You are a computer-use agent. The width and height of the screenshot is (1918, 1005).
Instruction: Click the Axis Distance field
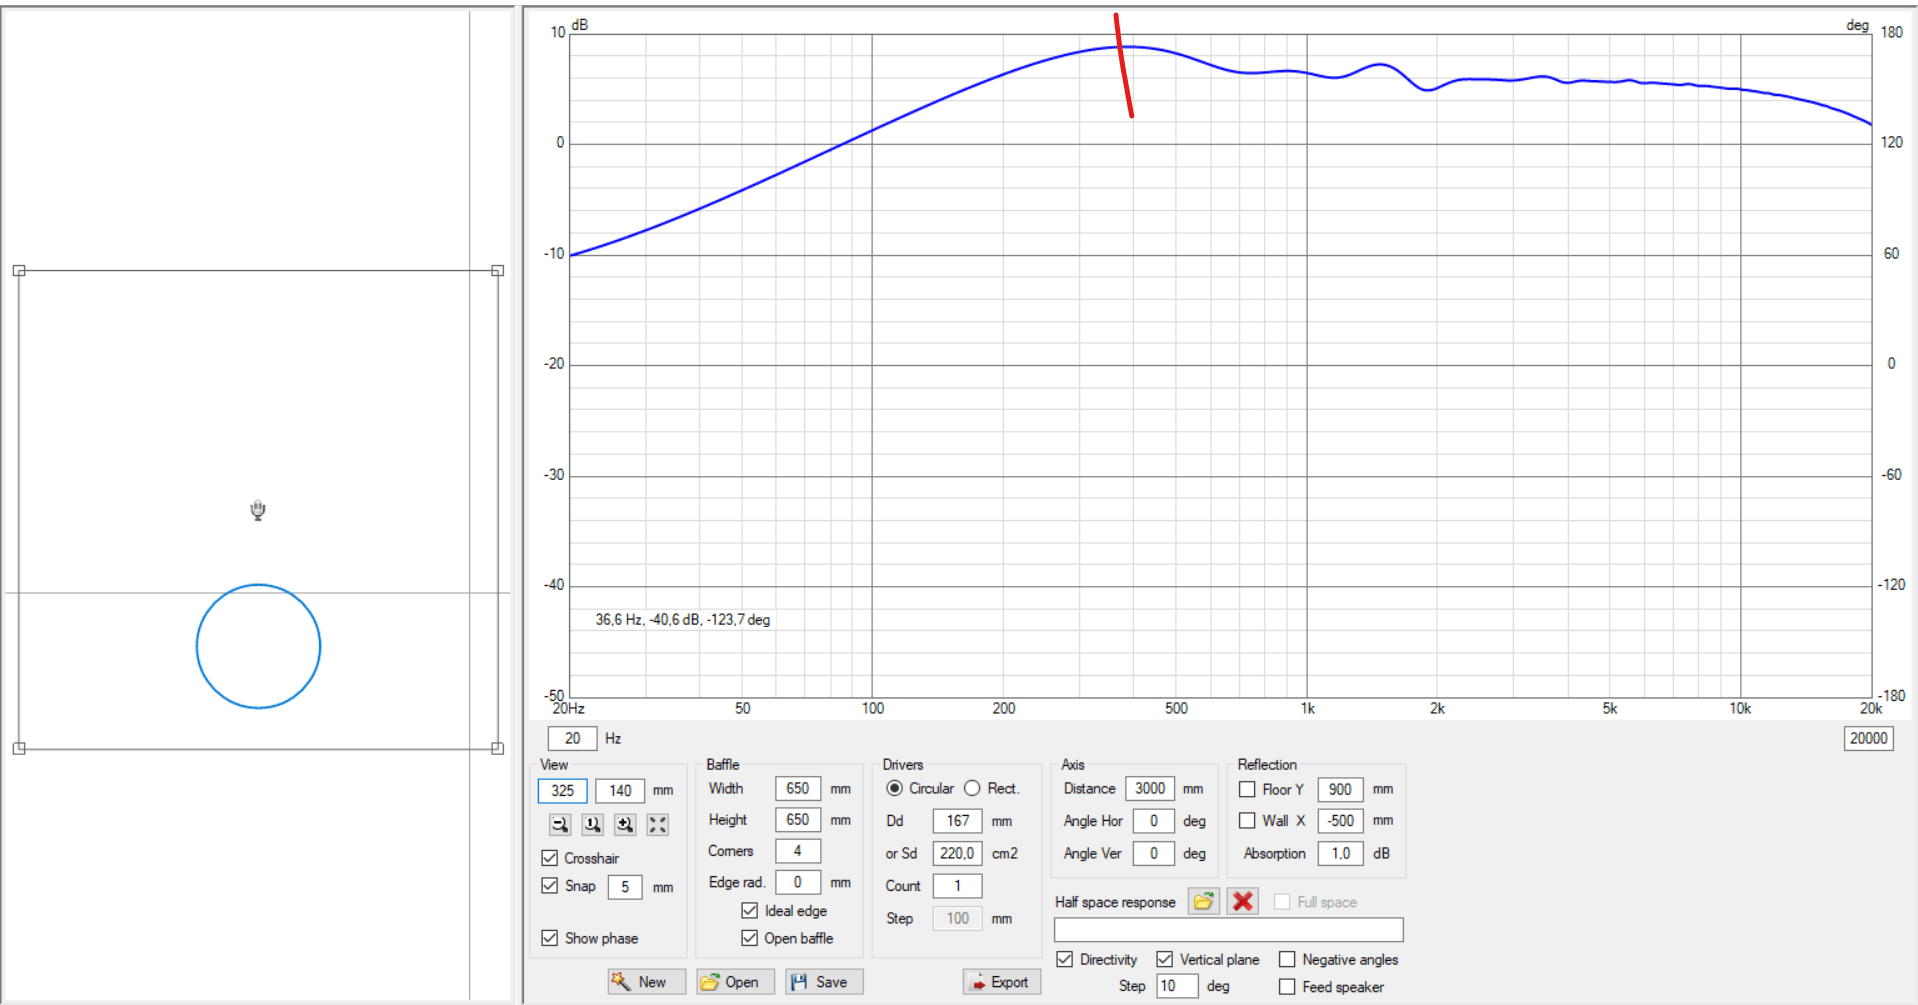(x=1150, y=789)
